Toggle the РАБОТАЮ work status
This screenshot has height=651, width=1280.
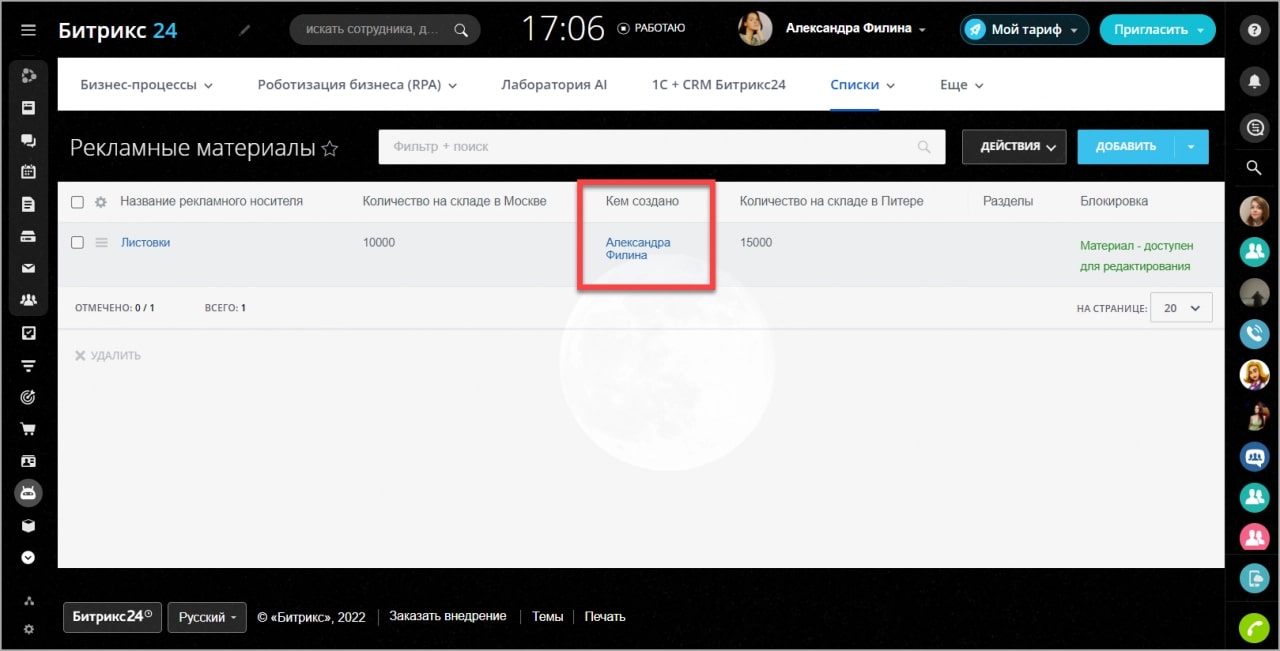coord(652,28)
